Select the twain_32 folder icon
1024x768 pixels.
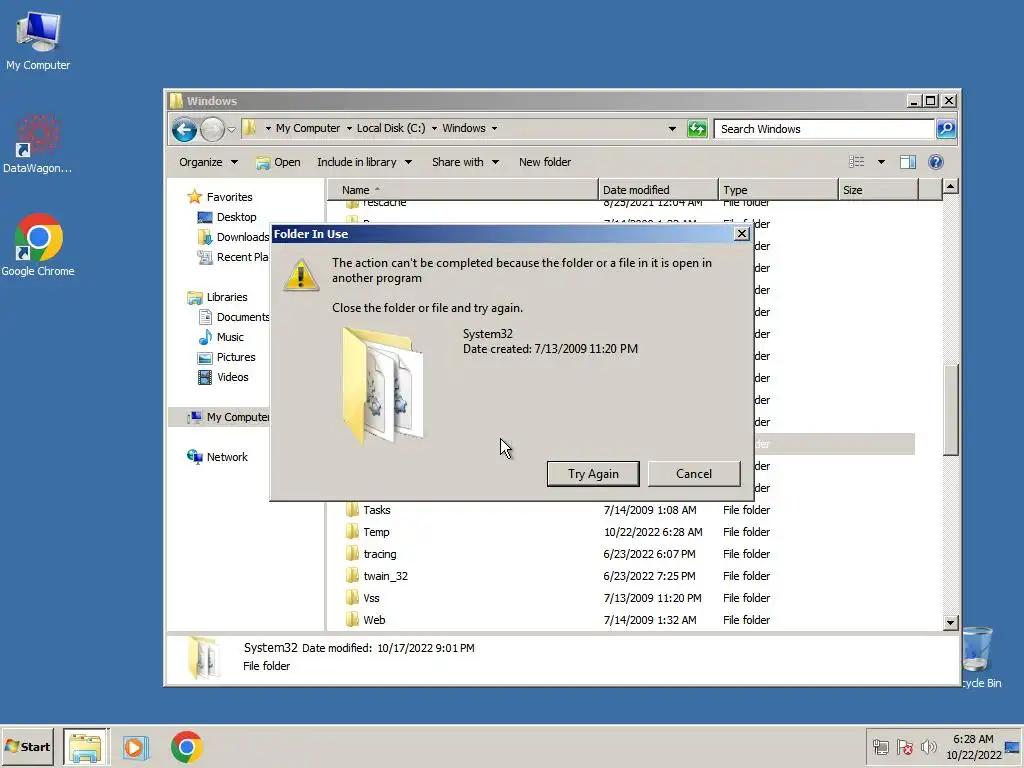click(353, 576)
